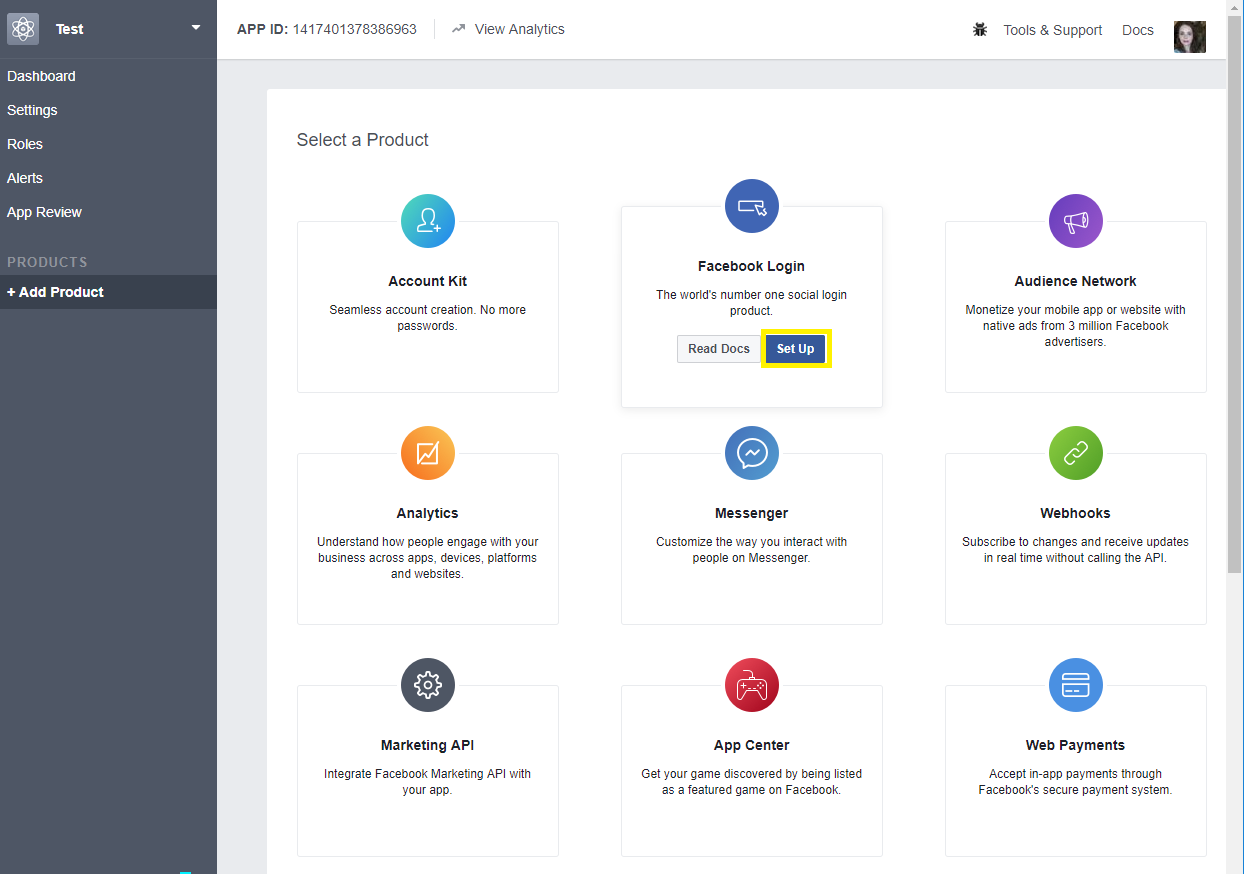This screenshot has height=874, width=1244.
Task: Click the PRODUCTS section label
Action: pos(47,262)
